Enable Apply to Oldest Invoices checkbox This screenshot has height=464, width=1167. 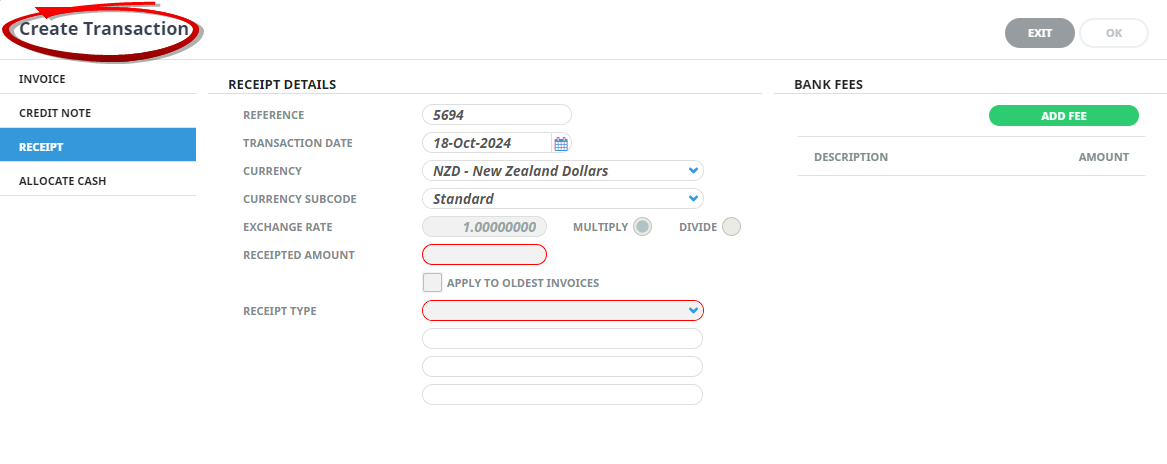[432, 283]
